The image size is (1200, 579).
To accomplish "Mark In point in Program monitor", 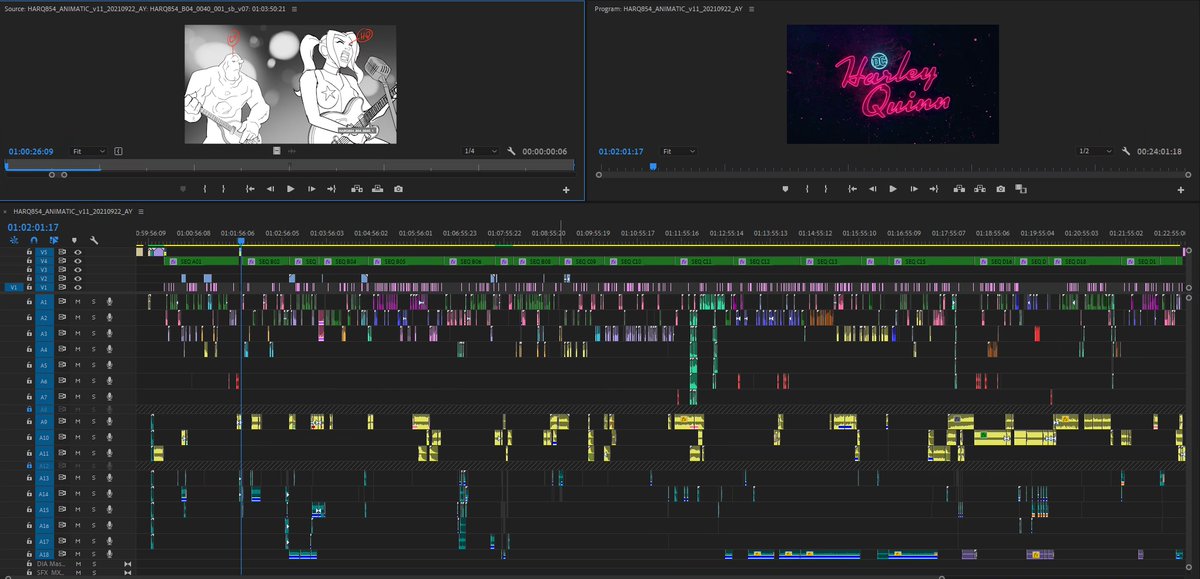I will 807,188.
